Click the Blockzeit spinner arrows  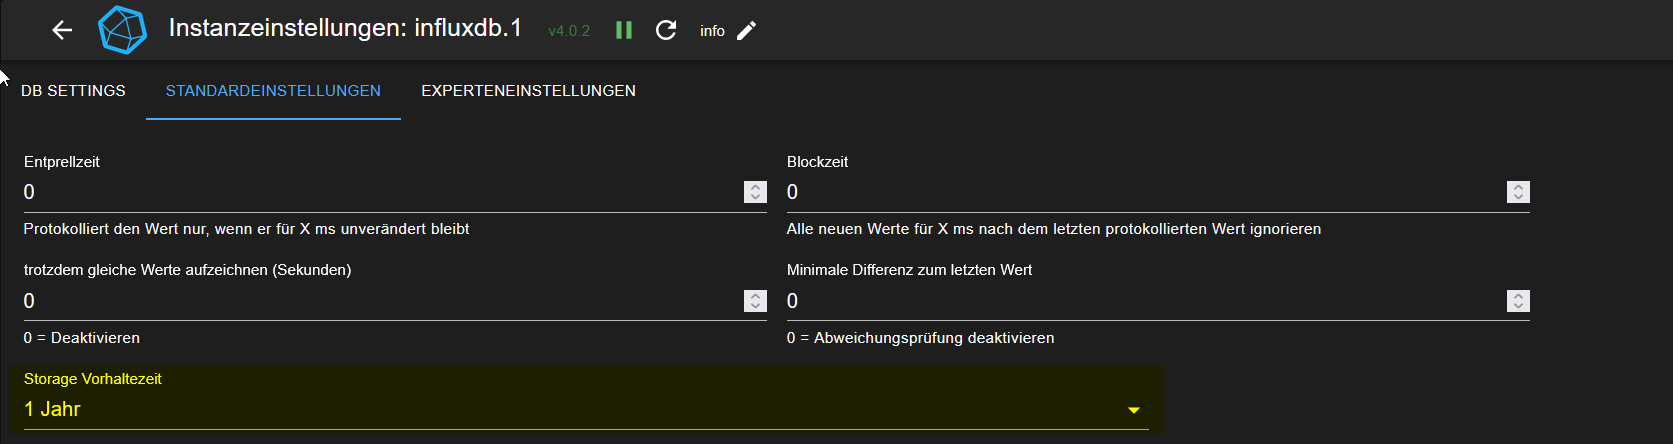click(1518, 192)
